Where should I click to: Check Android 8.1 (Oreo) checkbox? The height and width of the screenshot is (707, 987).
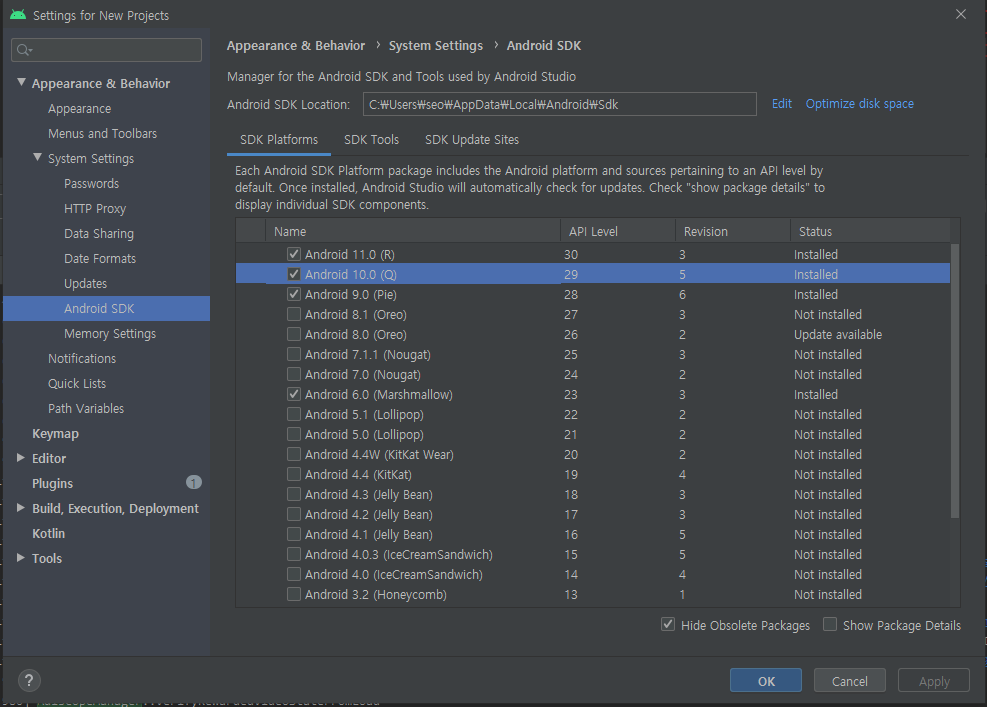tap(294, 314)
